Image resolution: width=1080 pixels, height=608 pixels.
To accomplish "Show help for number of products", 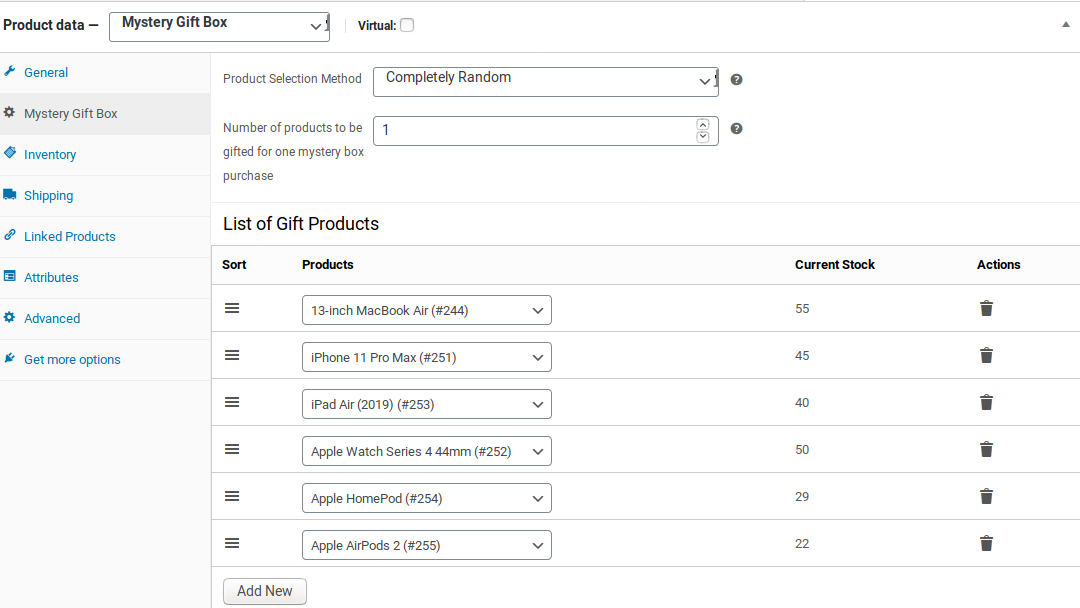I will pos(736,129).
